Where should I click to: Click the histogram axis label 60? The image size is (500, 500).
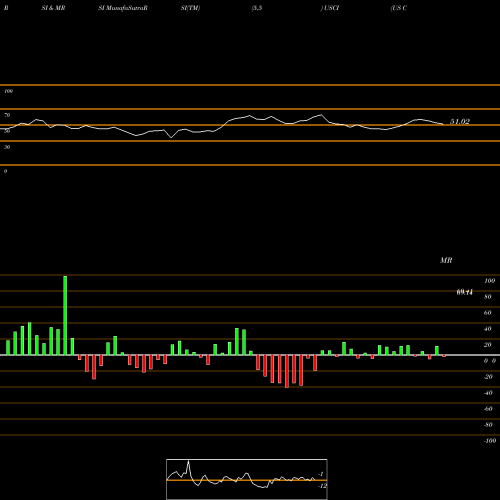pyautogui.click(x=488, y=313)
